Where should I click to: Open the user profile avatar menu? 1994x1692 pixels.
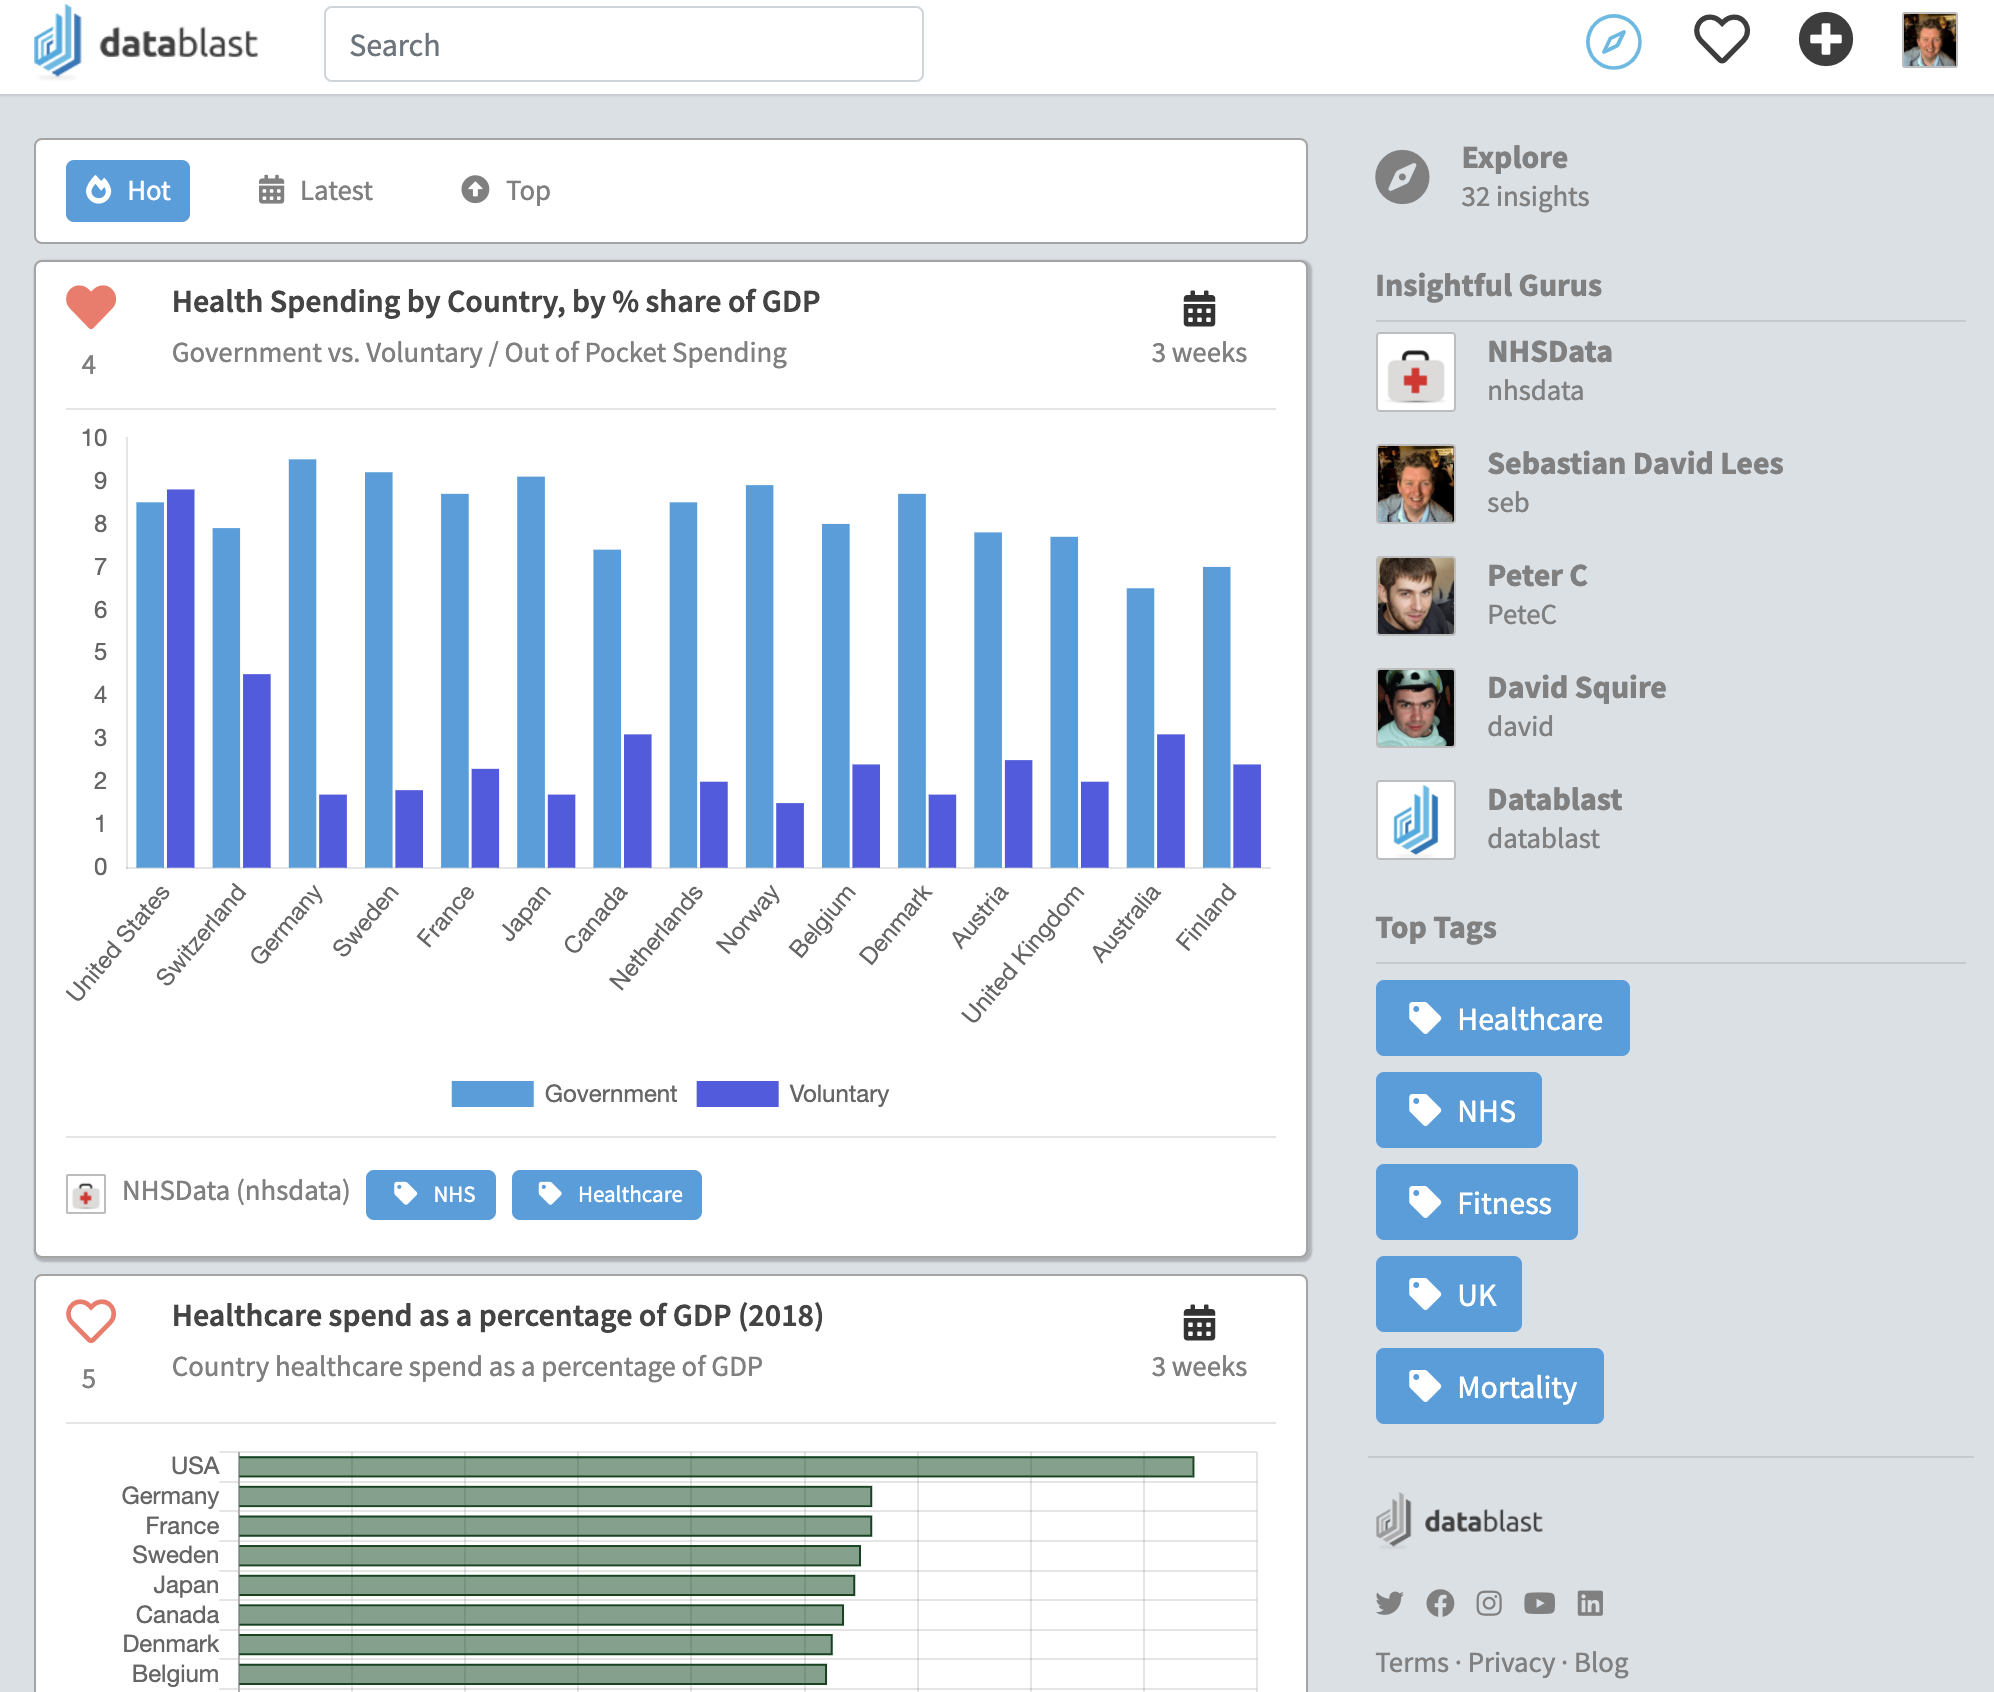(x=1929, y=40)
